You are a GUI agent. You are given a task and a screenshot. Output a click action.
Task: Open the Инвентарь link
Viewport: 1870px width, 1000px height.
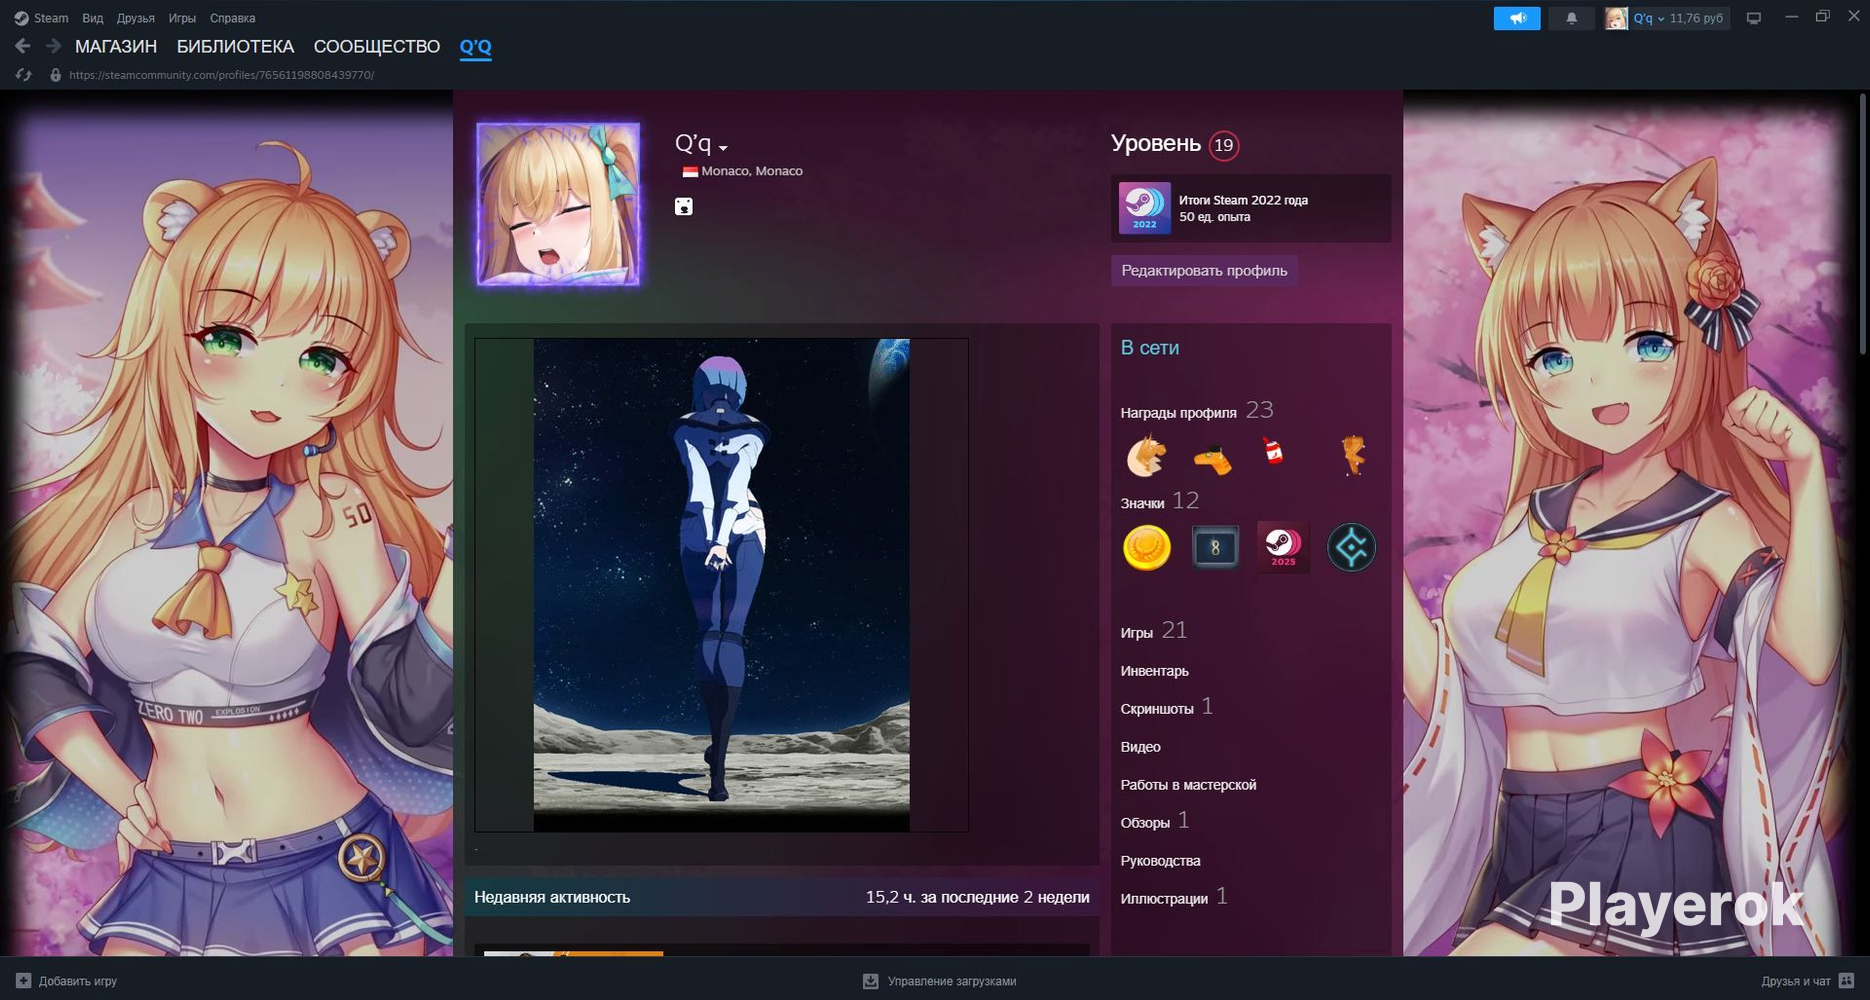[1154, 670]
